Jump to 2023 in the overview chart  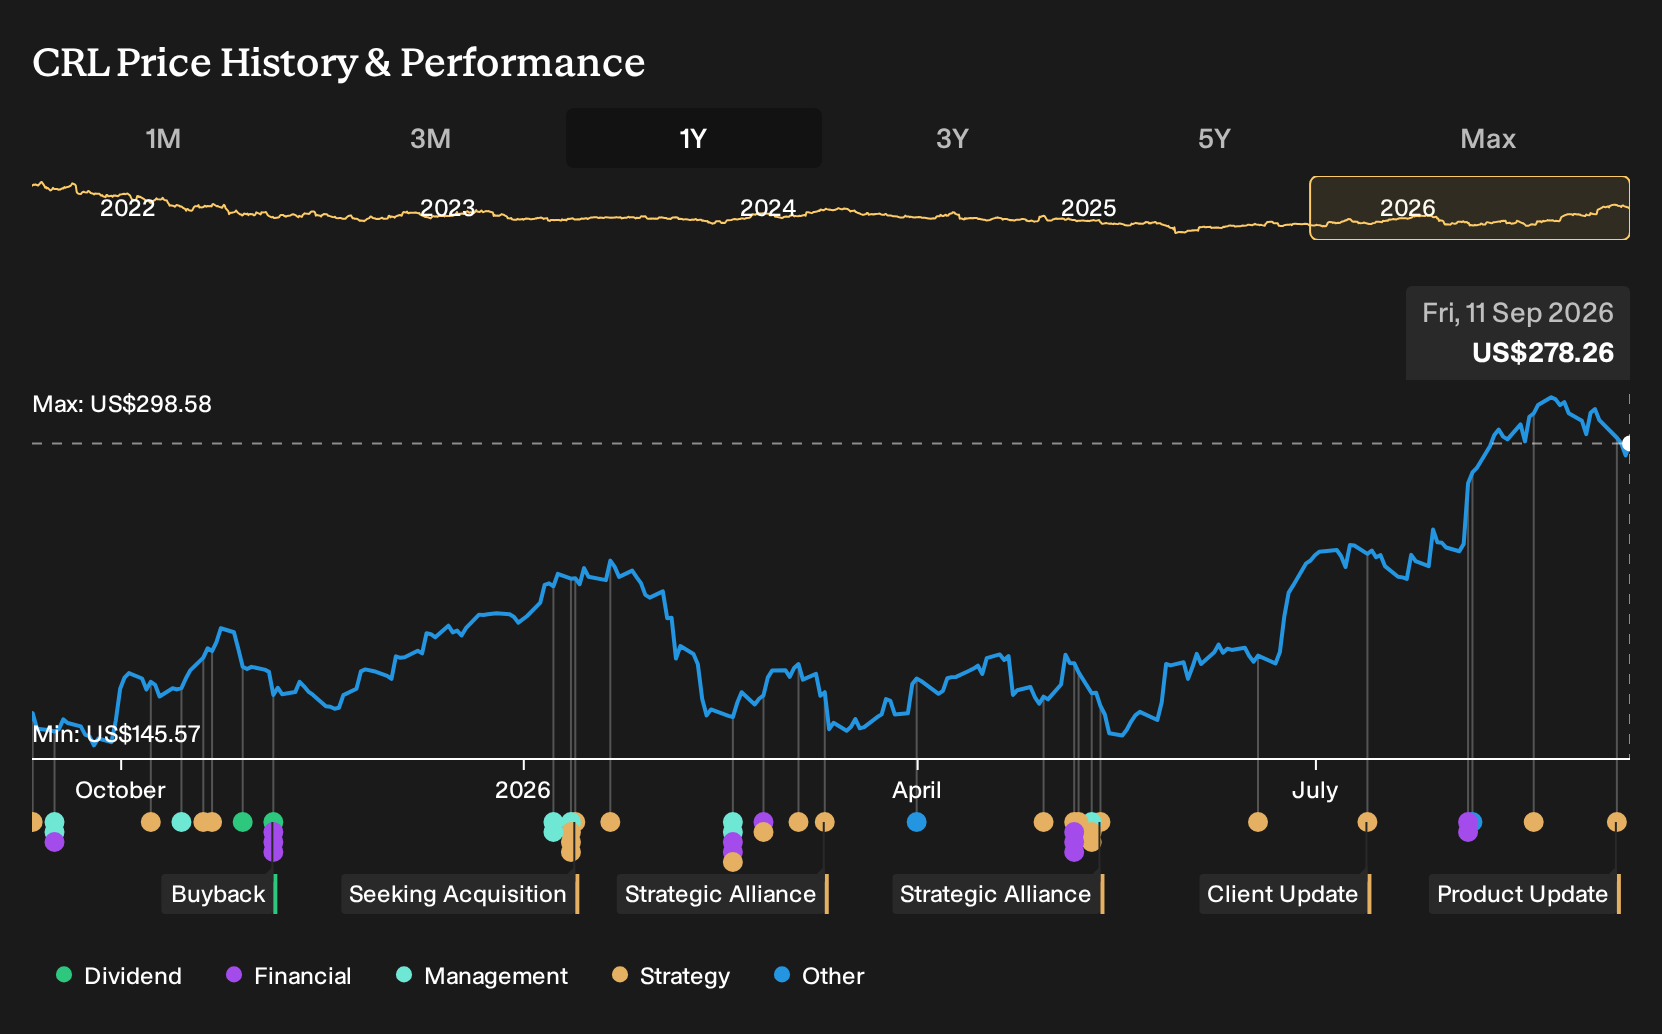tap(447, 208)
